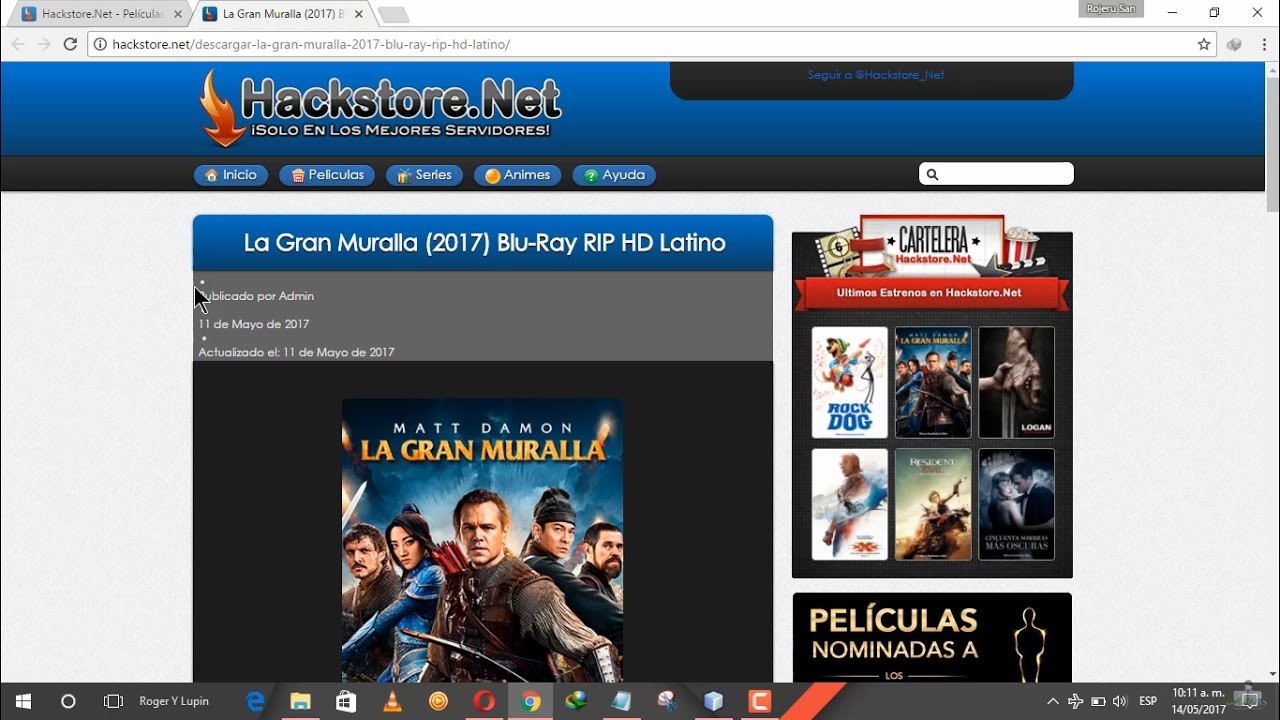1280x720 pixels.
Task: Open VLC media player from the taskbar
Action: coord(393,701)
